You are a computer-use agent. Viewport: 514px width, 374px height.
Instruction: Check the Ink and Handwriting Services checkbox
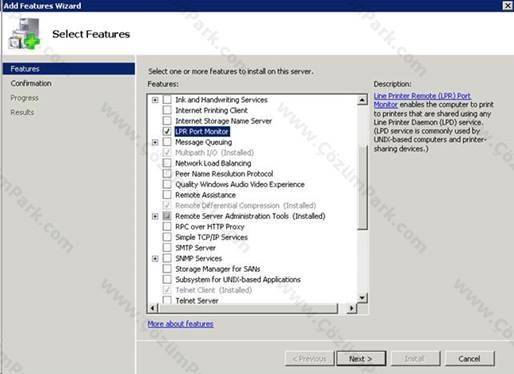167,99
